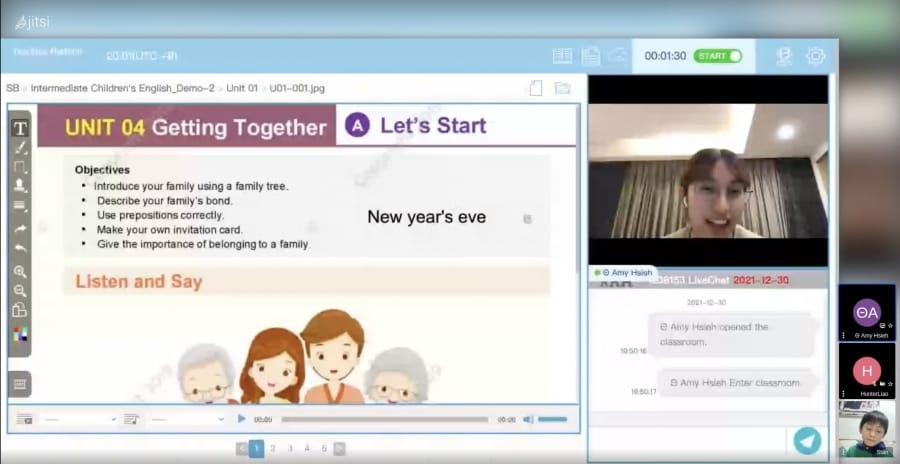Click the cloud upload icon in header

(x=618, y=56)
